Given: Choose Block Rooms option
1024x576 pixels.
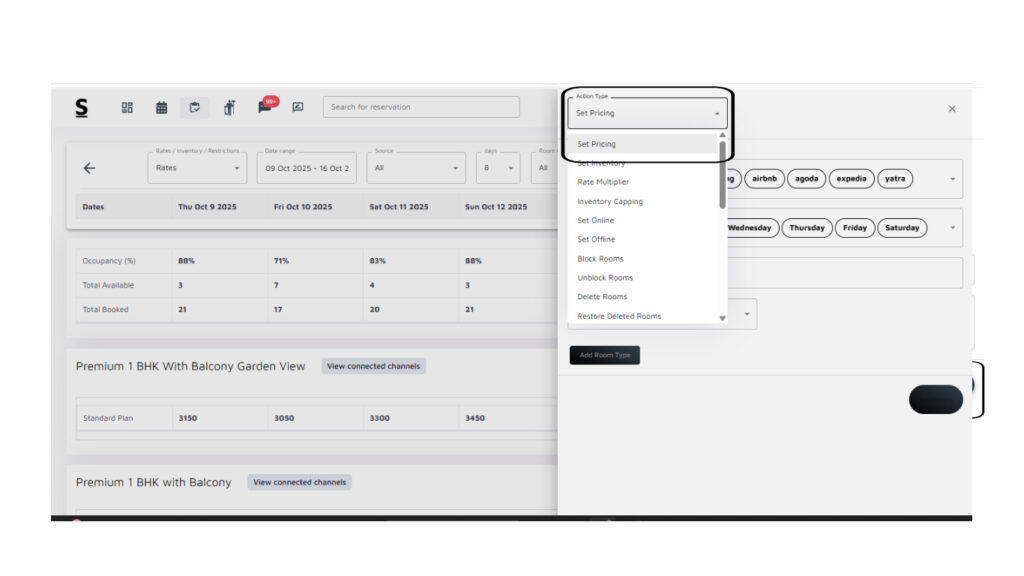Looking at the screenshot, I should (600, 259).
